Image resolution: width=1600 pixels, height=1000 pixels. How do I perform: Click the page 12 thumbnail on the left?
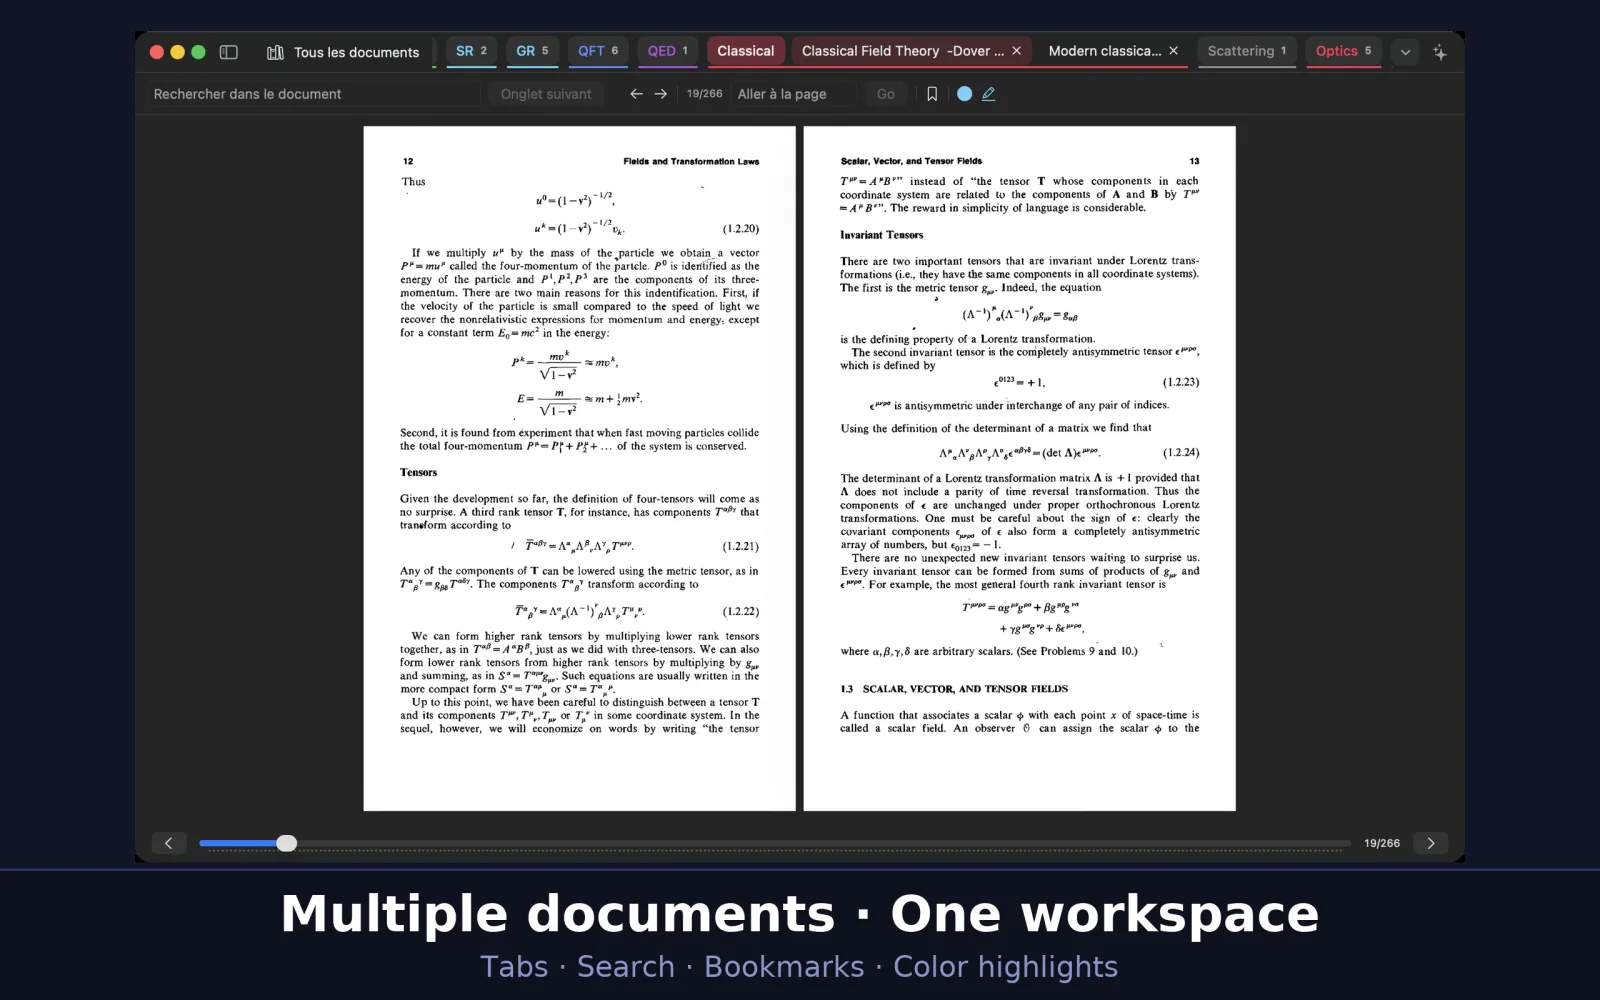click(579, 468)
